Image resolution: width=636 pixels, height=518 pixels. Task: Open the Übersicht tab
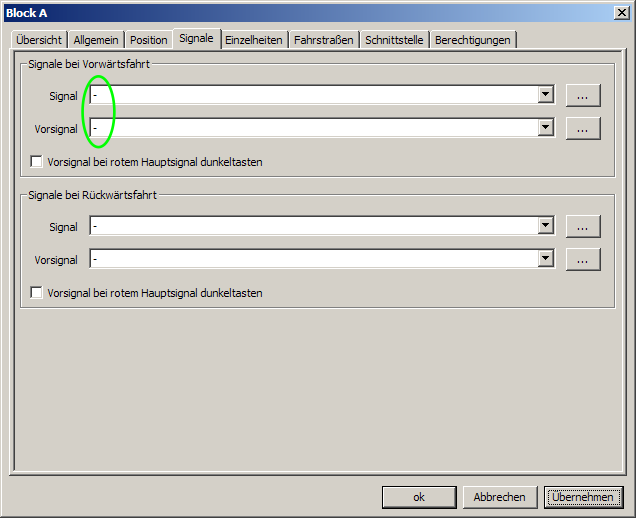click(x=39, y=40)
